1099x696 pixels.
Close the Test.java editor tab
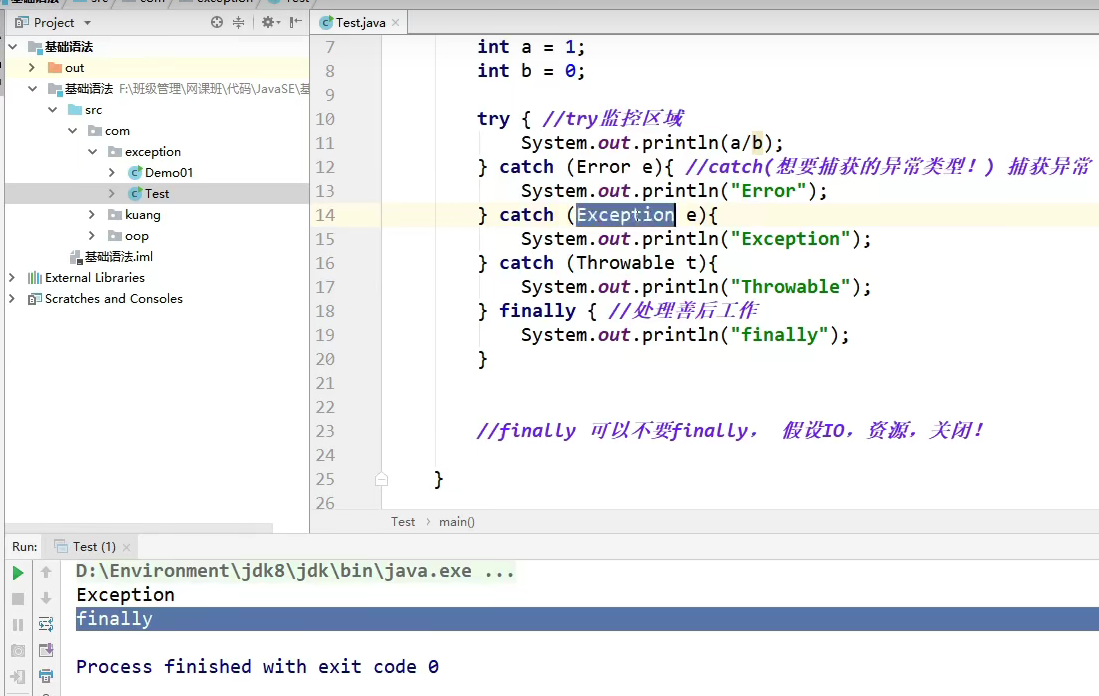tap(396, 22)
